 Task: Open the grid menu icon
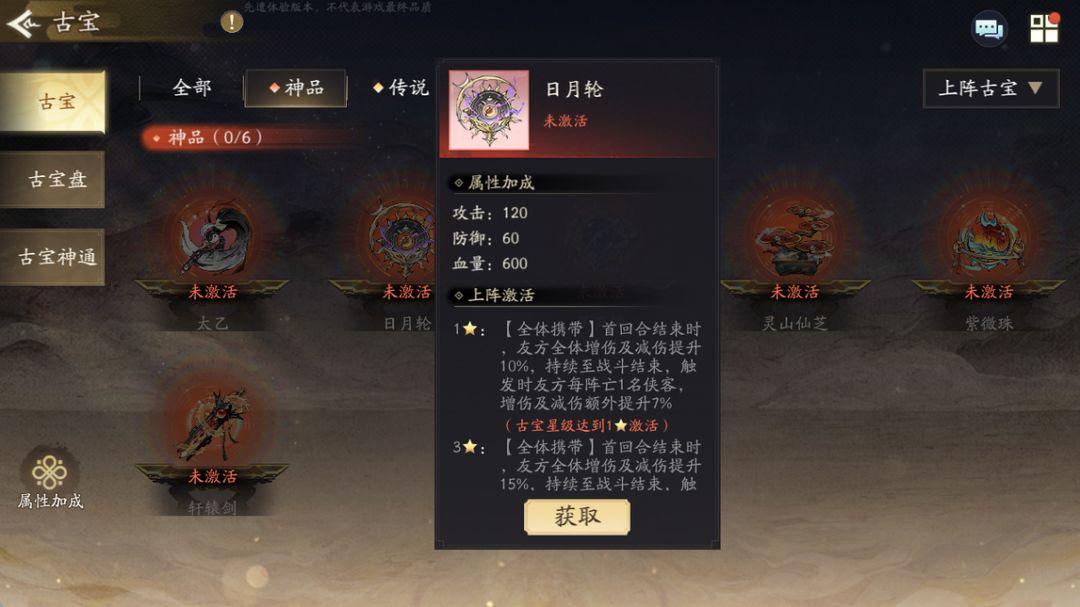click(1044, 28)
